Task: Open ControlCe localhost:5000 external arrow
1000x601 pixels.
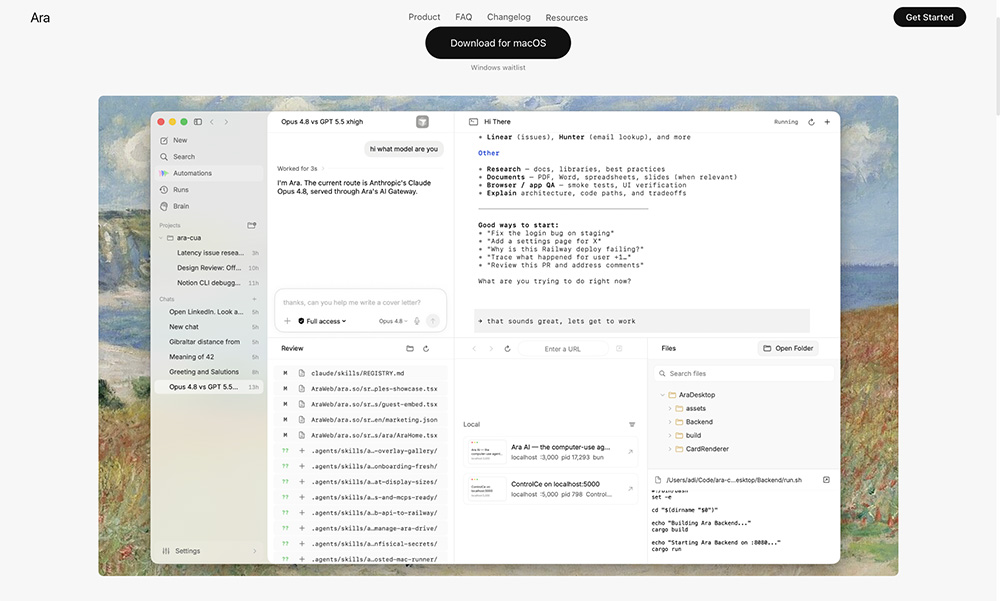Action: click(x=630, y=489)
